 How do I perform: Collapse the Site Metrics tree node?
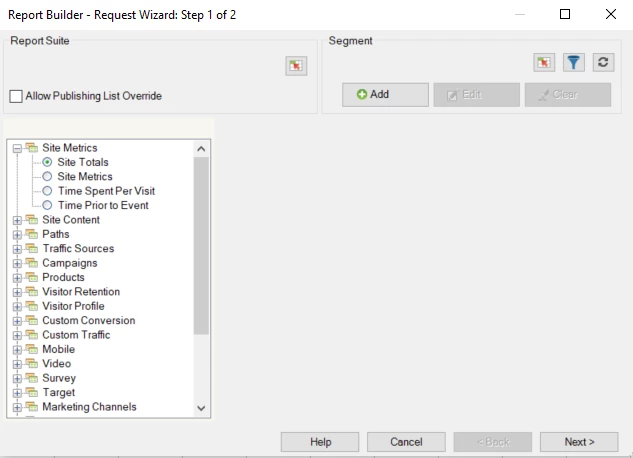click(17, 148)
